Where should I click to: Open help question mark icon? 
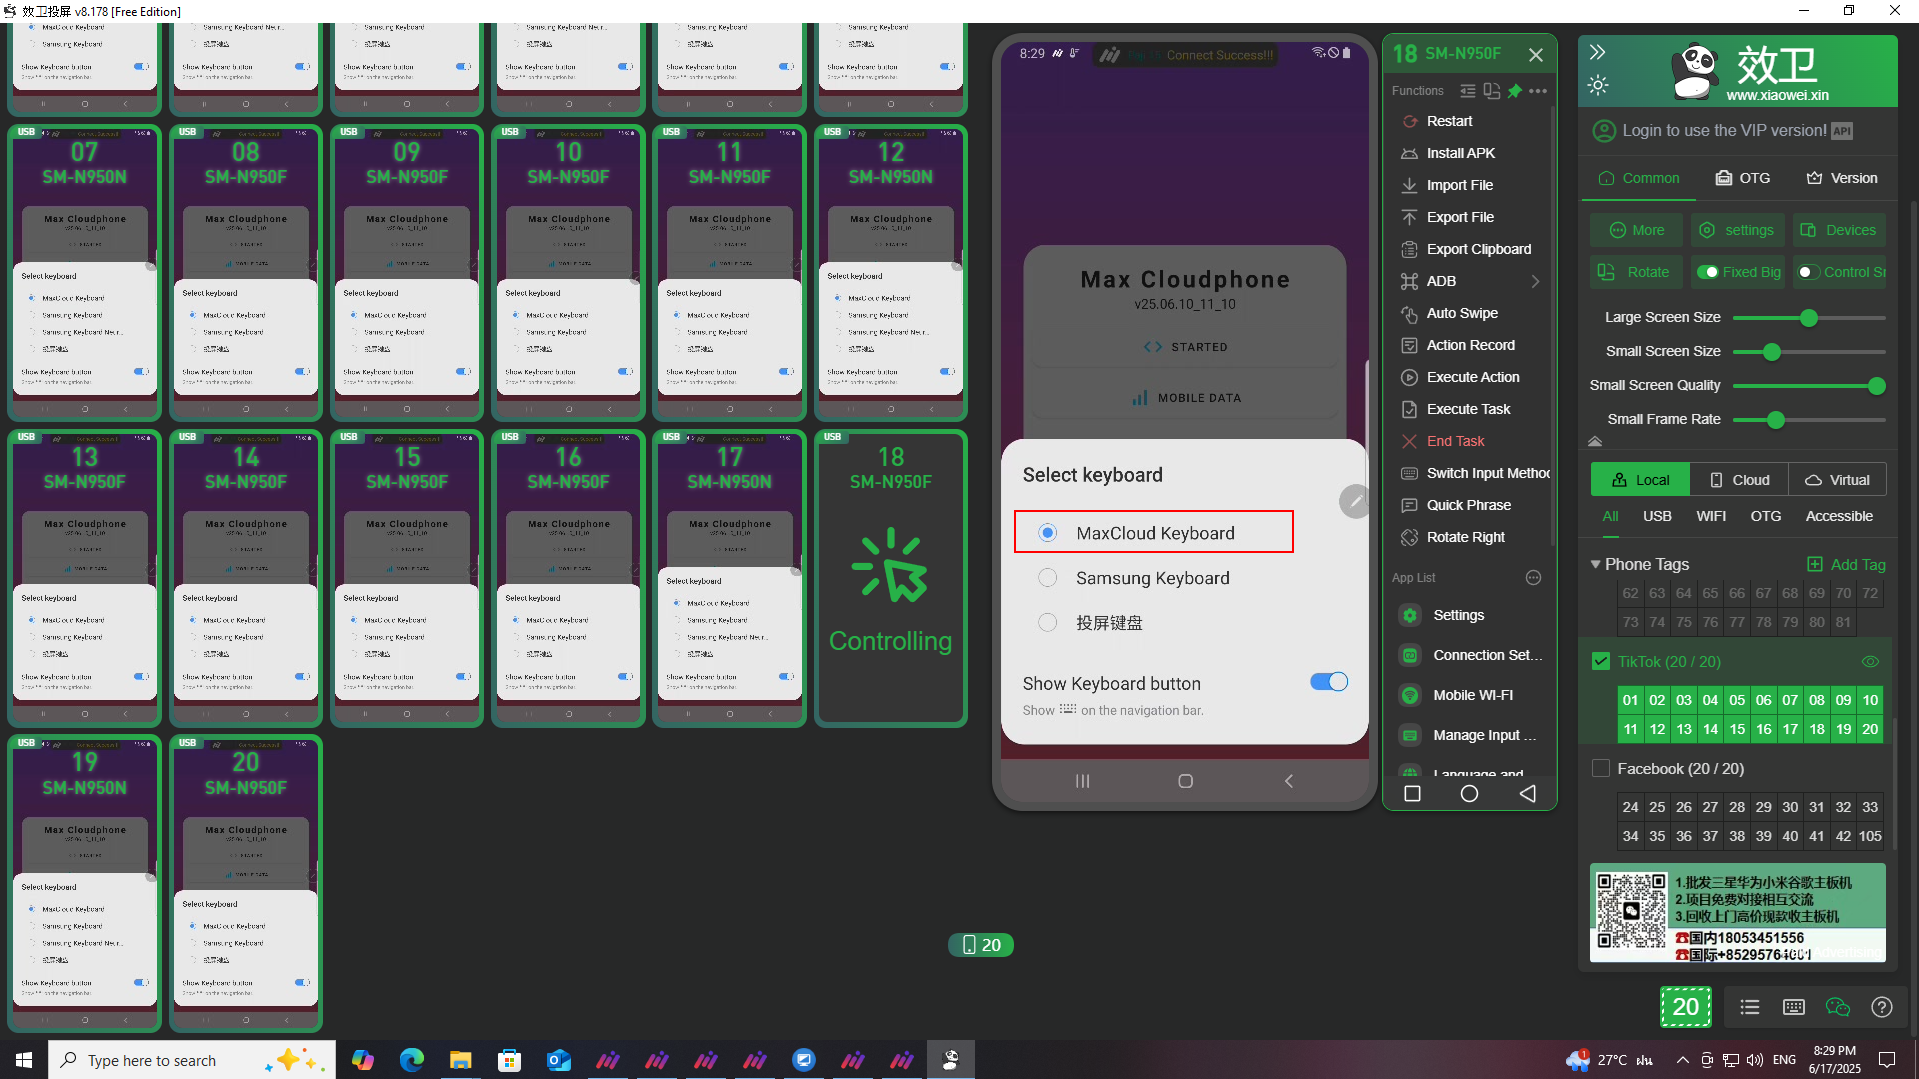coord(1882,1007)
